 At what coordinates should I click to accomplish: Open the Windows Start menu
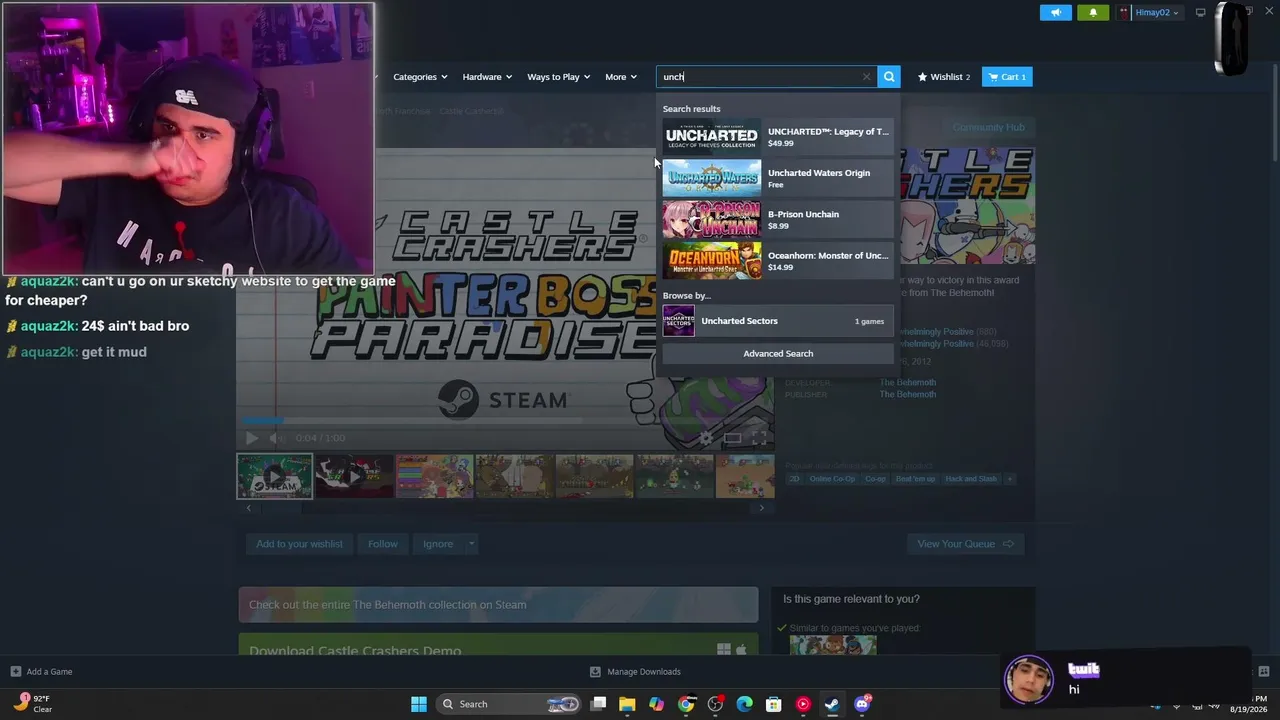419,704
